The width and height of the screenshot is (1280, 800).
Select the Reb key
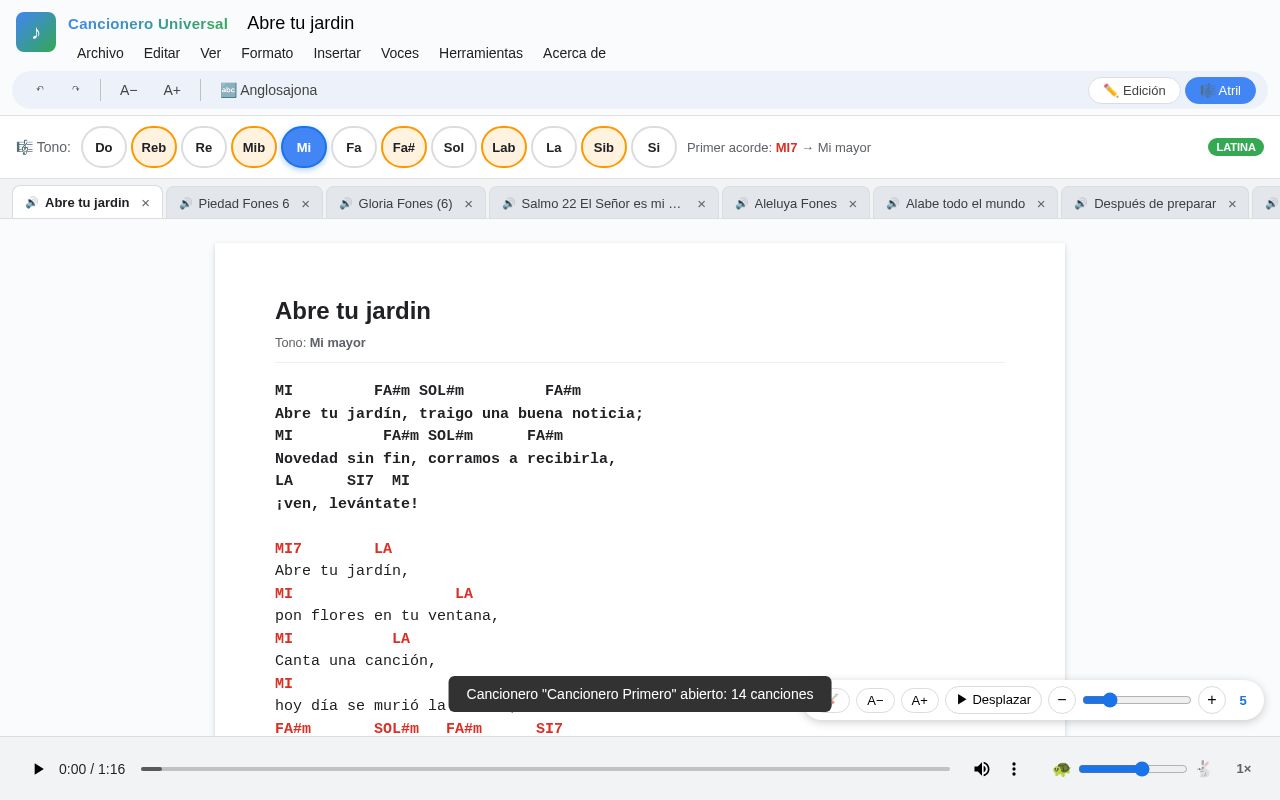coord(154,147)
